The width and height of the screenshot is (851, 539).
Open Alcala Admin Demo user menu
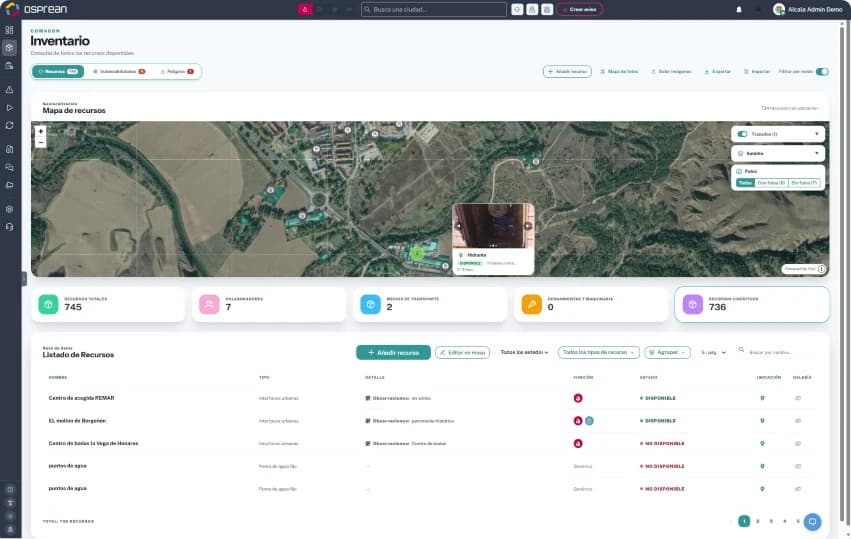[x=808, y=9]
